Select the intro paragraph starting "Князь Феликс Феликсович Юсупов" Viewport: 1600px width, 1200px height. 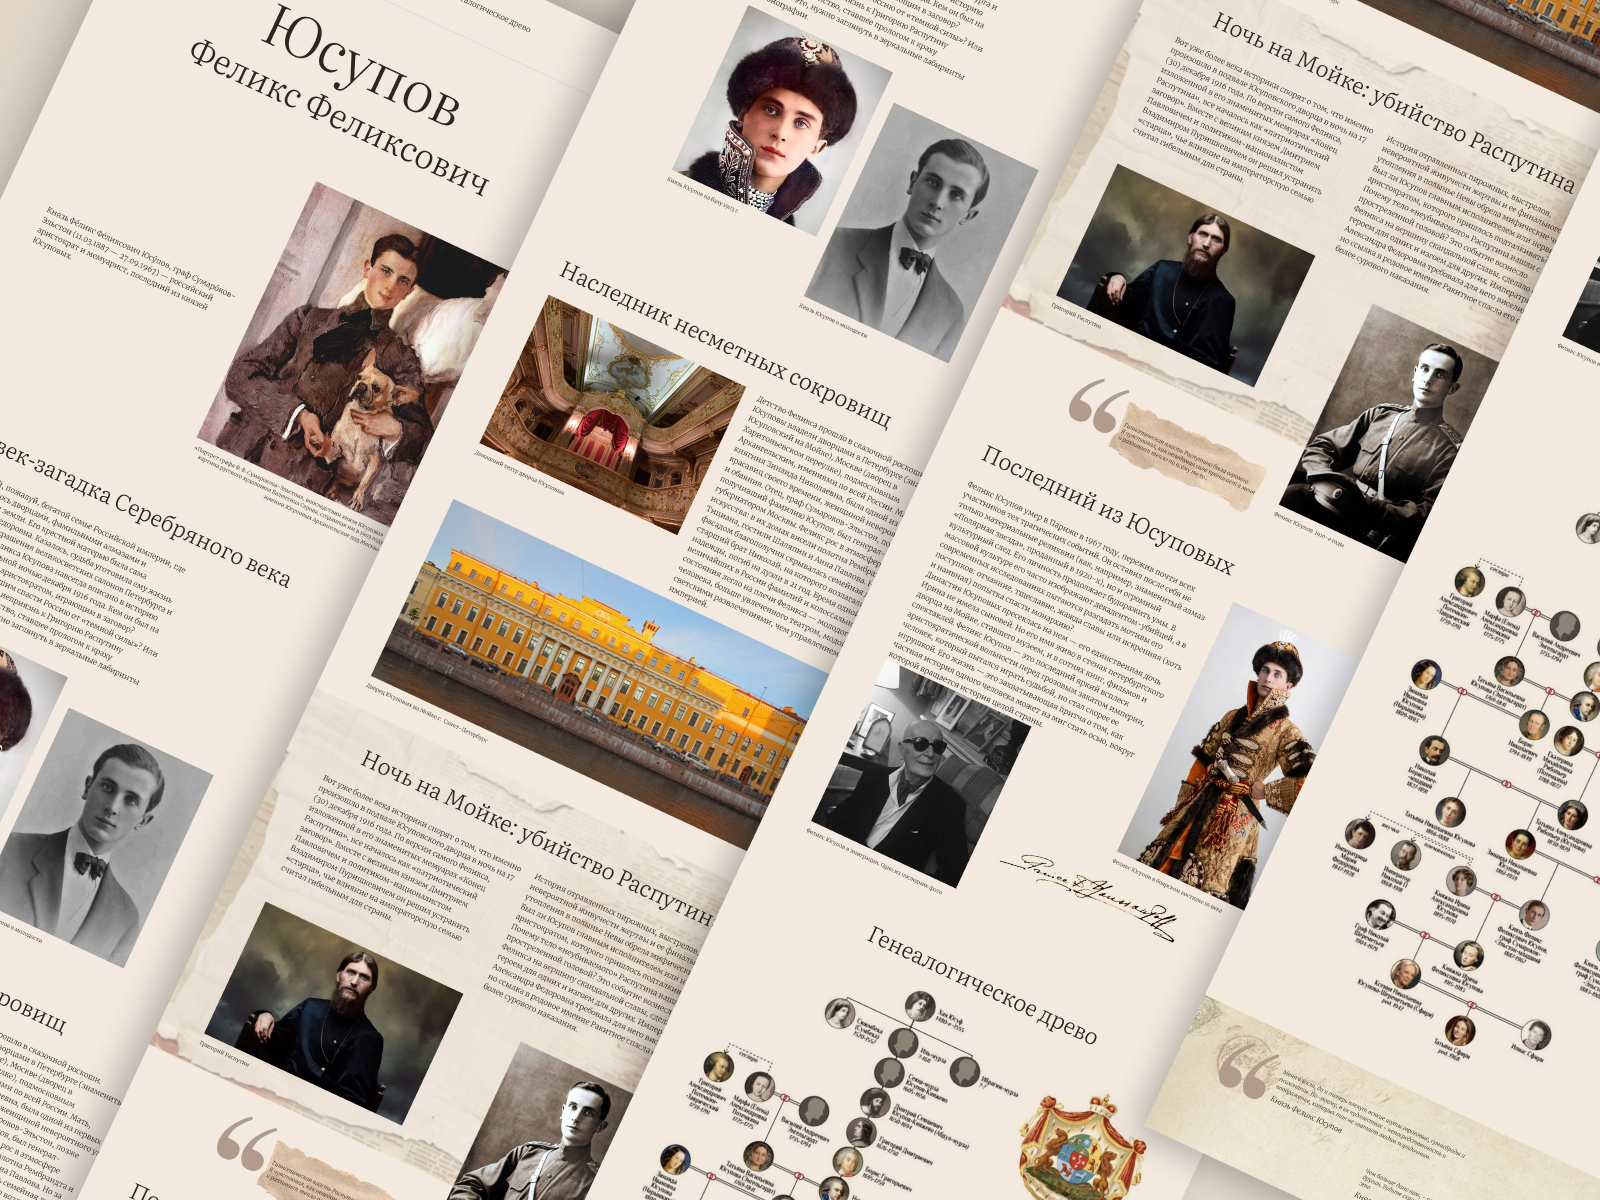[134, 259]
